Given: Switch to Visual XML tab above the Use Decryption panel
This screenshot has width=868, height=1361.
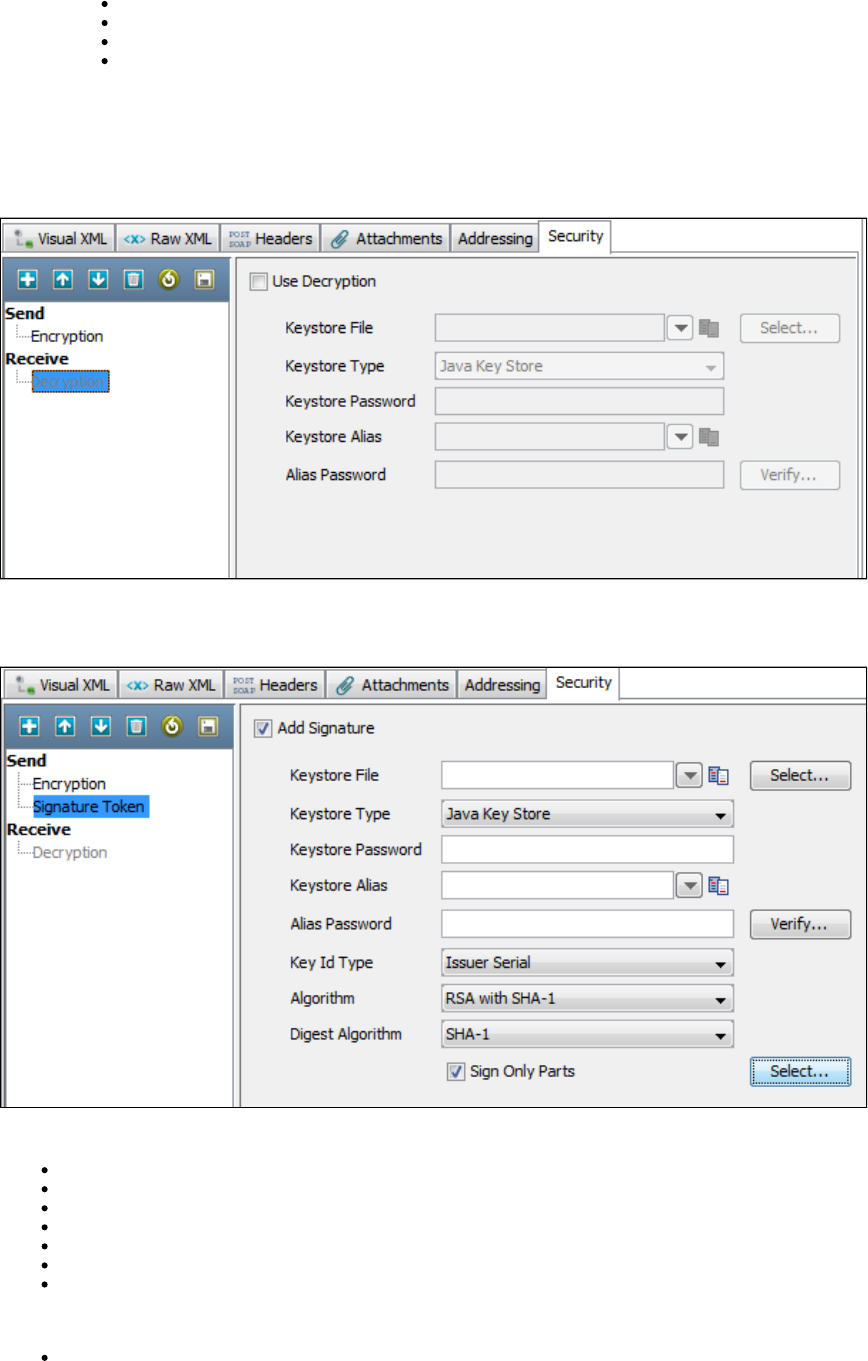Looking at the screenshot, I should pos(60,238).
